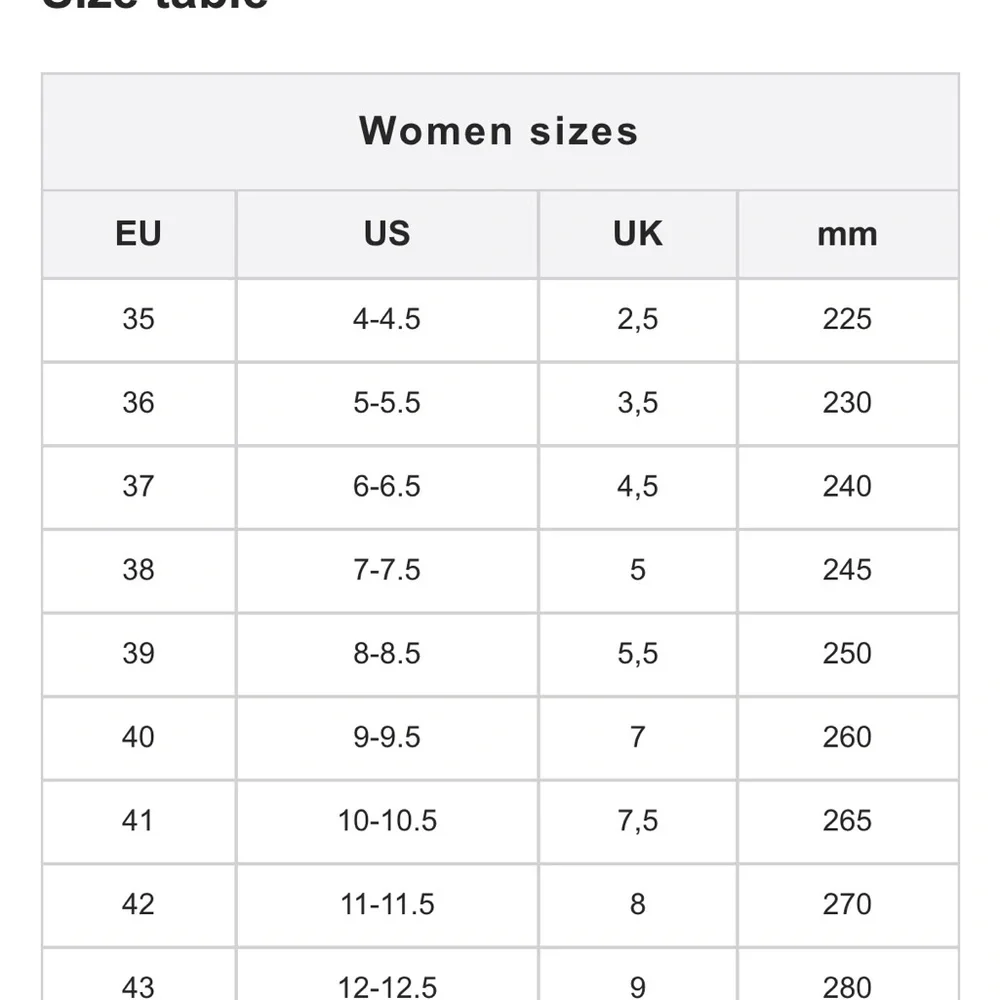Screen dimensions: 1000x1000
Task: Click the Women sizes table header
Action: click(x=499, y=131)
